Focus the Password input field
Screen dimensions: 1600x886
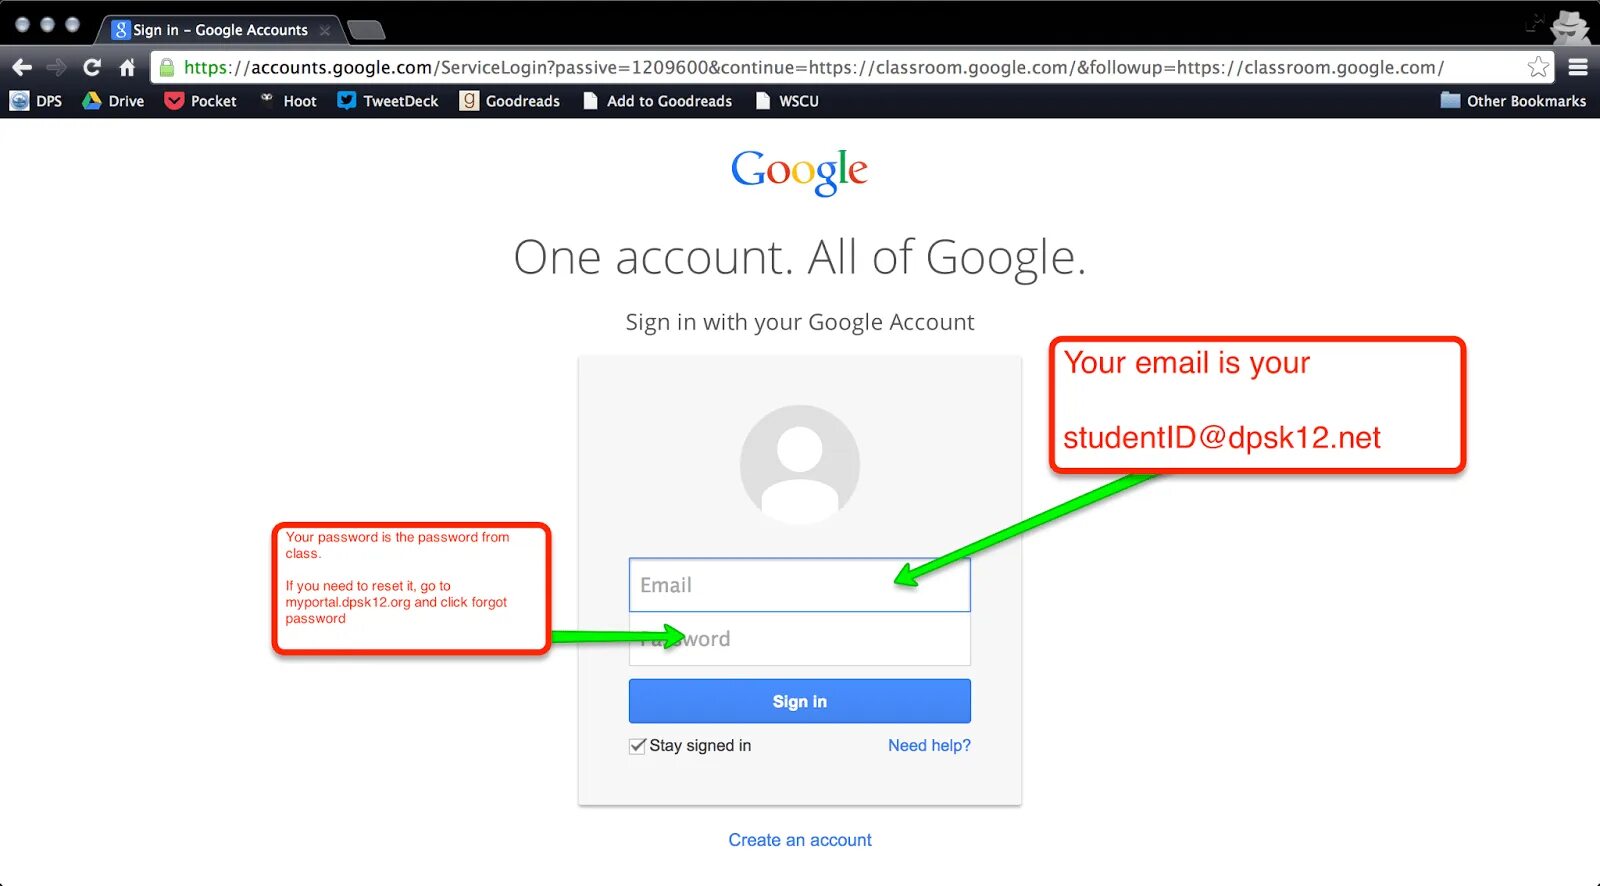800,639
